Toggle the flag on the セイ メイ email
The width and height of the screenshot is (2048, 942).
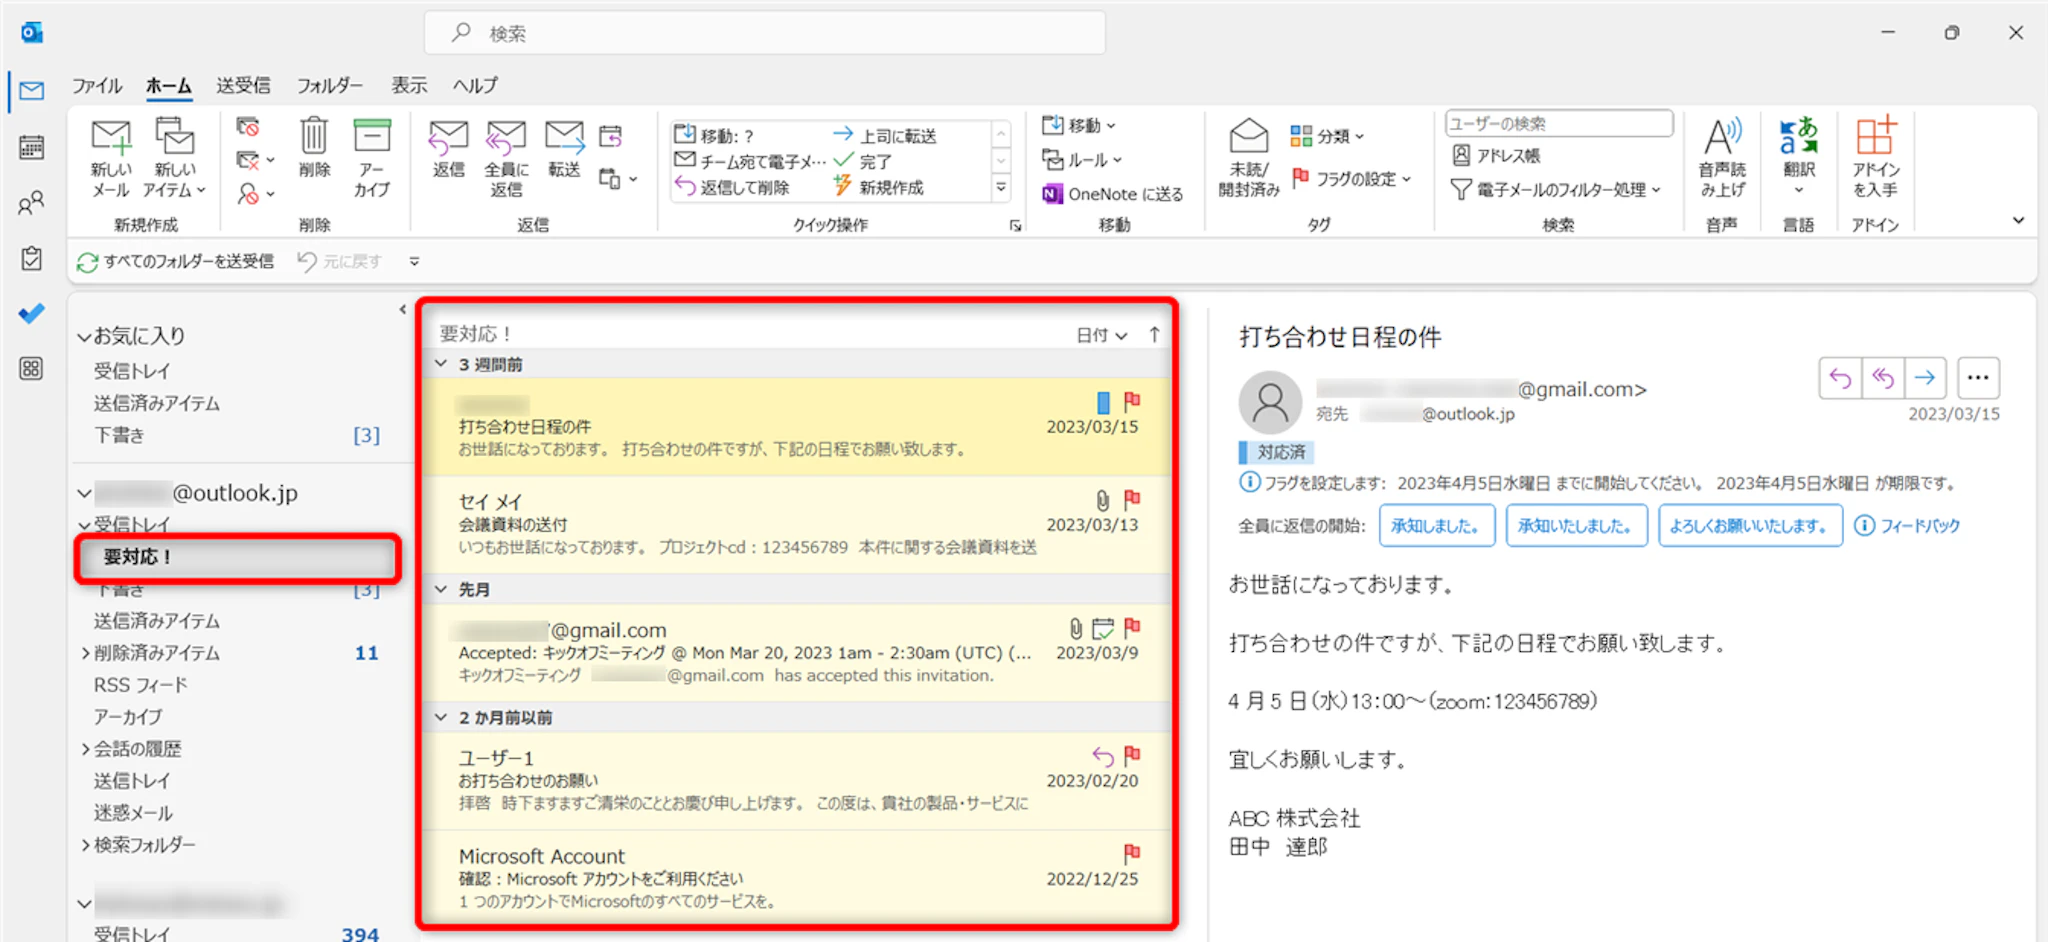pyautogui.click(x=1132, y=499)
